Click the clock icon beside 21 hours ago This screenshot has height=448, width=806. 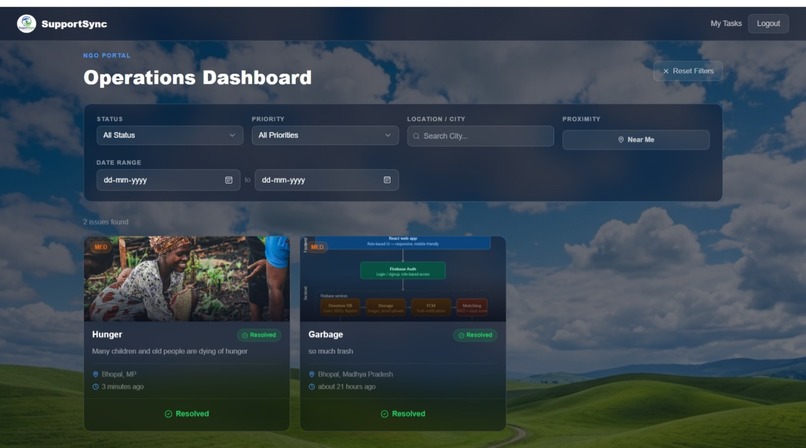click(312, 386)
